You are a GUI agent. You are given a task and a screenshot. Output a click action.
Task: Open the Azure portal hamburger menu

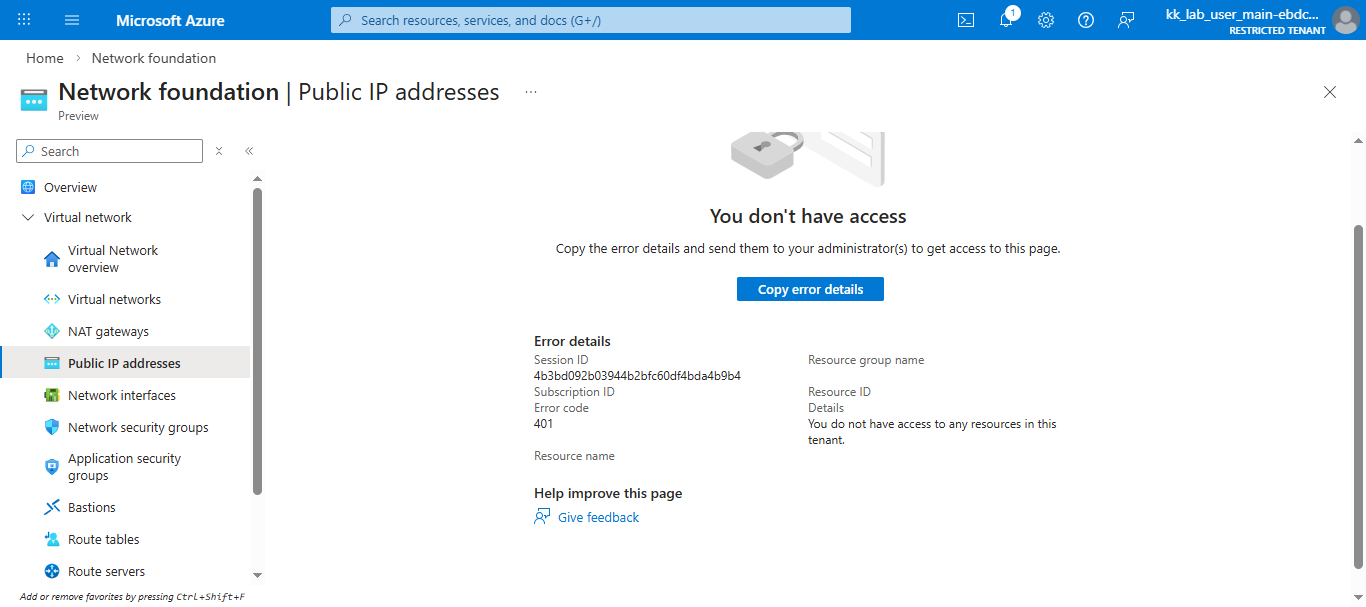click(72, 20)
